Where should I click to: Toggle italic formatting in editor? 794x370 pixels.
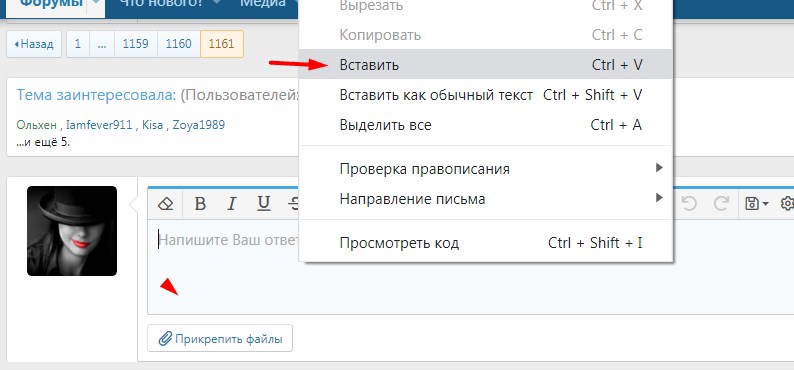click(x=231, y=203)
